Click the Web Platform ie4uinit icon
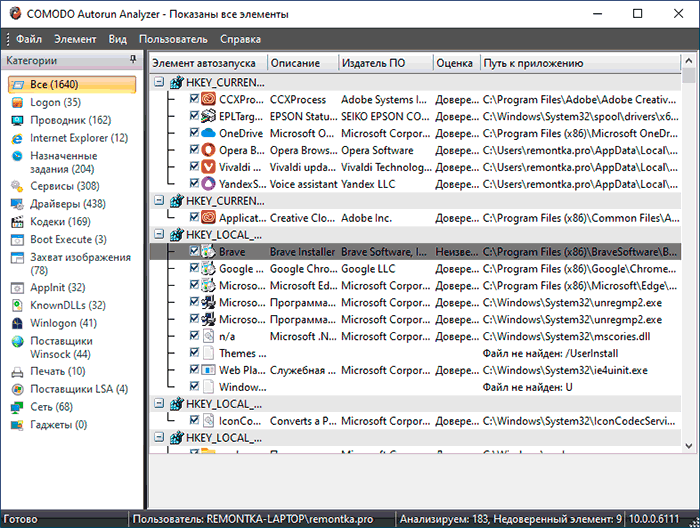Viewport: 700px width, 528px height. [x=208, y=370]
